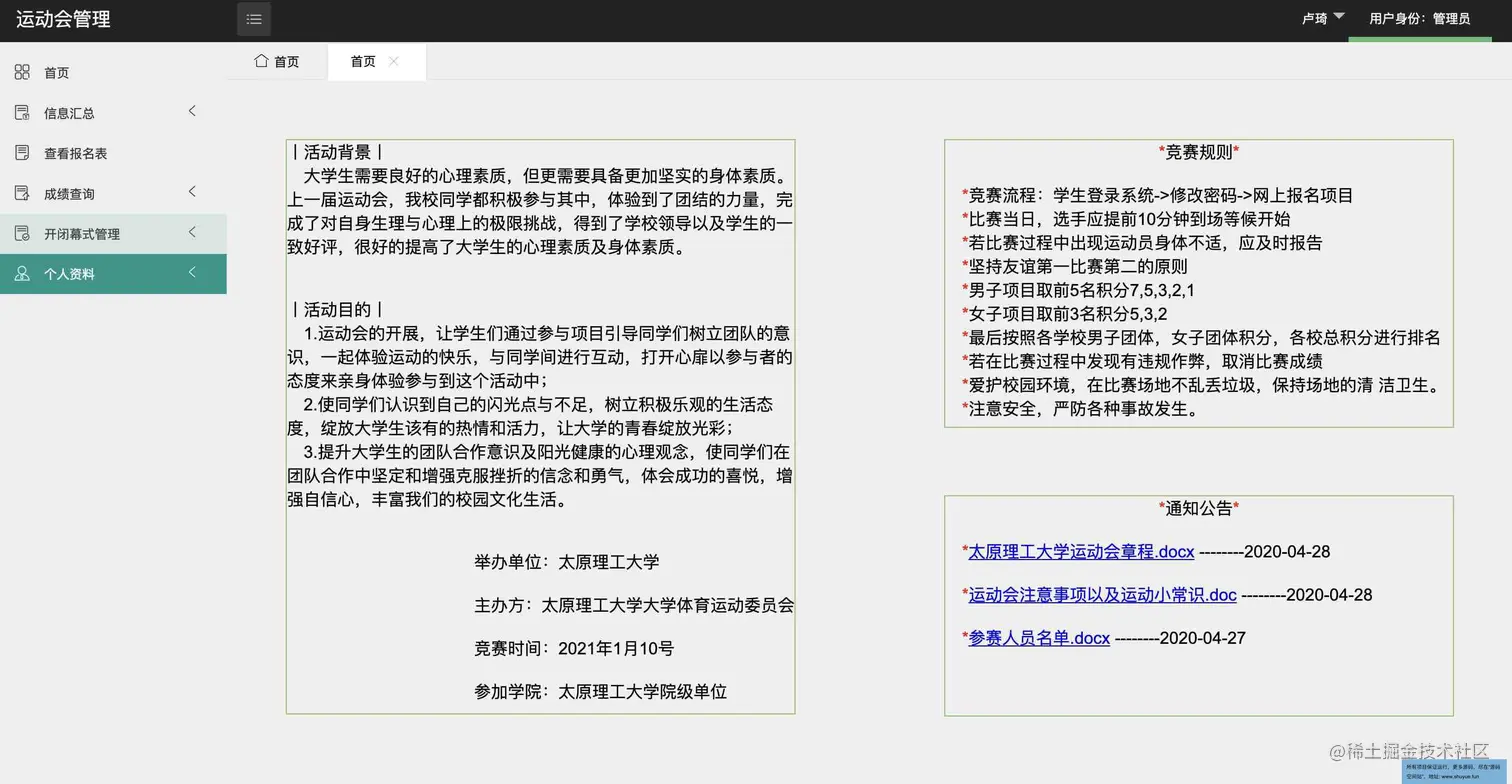This screenshot has height=784, width=1512.
Task: Click the 竞赛流程 rule line
Action: [x=1157, y=195]
